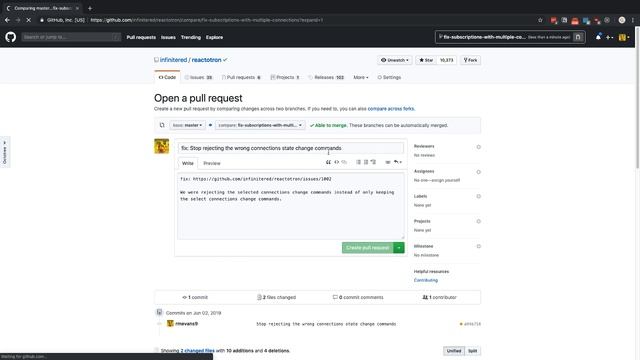Open the compare branch dropdown
The image size is (640, 360).
pos(260,125)
